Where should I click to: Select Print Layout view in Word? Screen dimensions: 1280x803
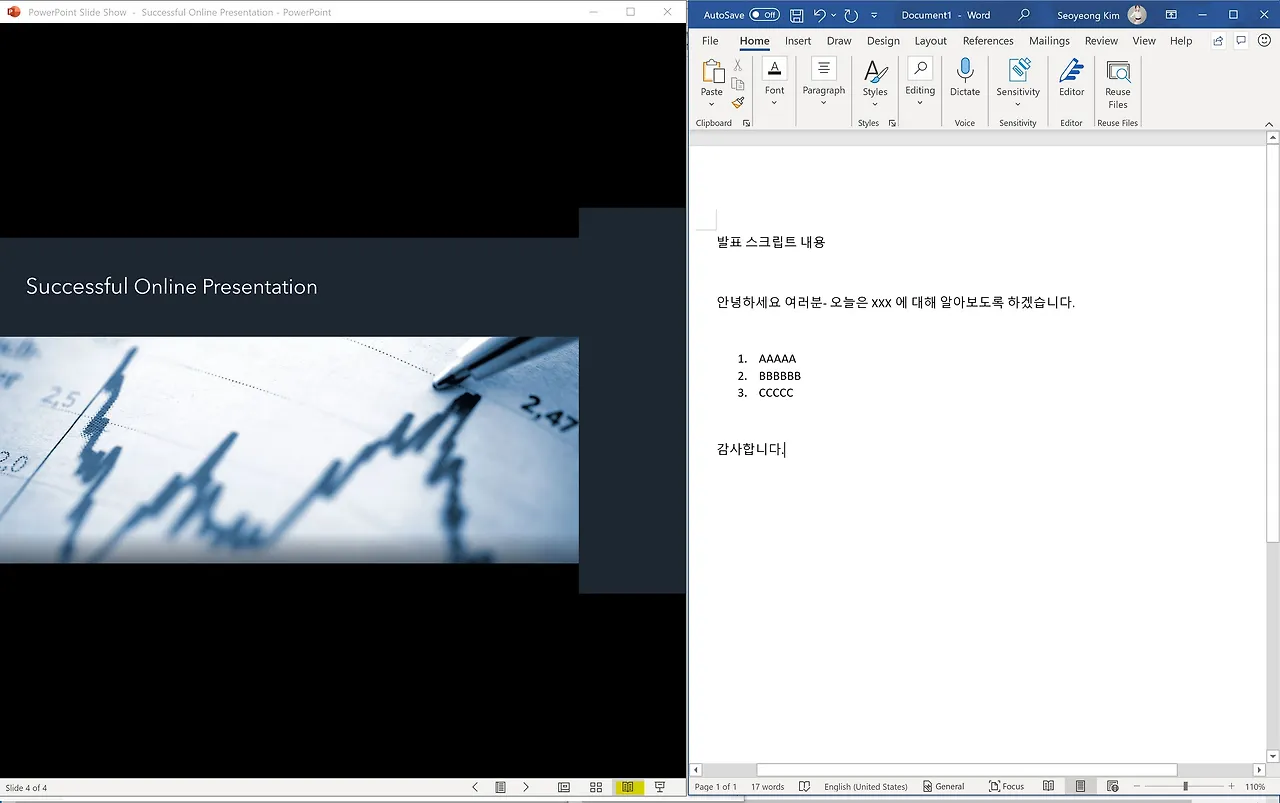point(1080,787)
